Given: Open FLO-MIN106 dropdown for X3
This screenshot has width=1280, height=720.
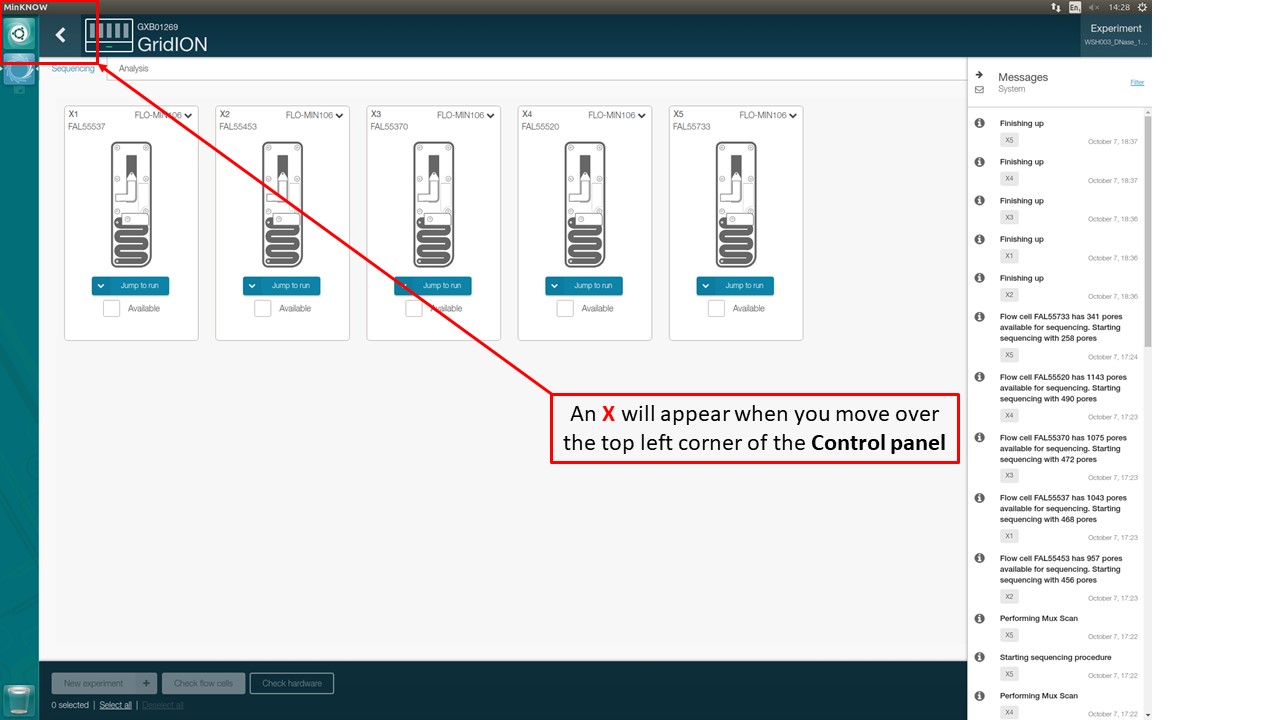Looking at the screenshot, I should (x=466, y=115).
